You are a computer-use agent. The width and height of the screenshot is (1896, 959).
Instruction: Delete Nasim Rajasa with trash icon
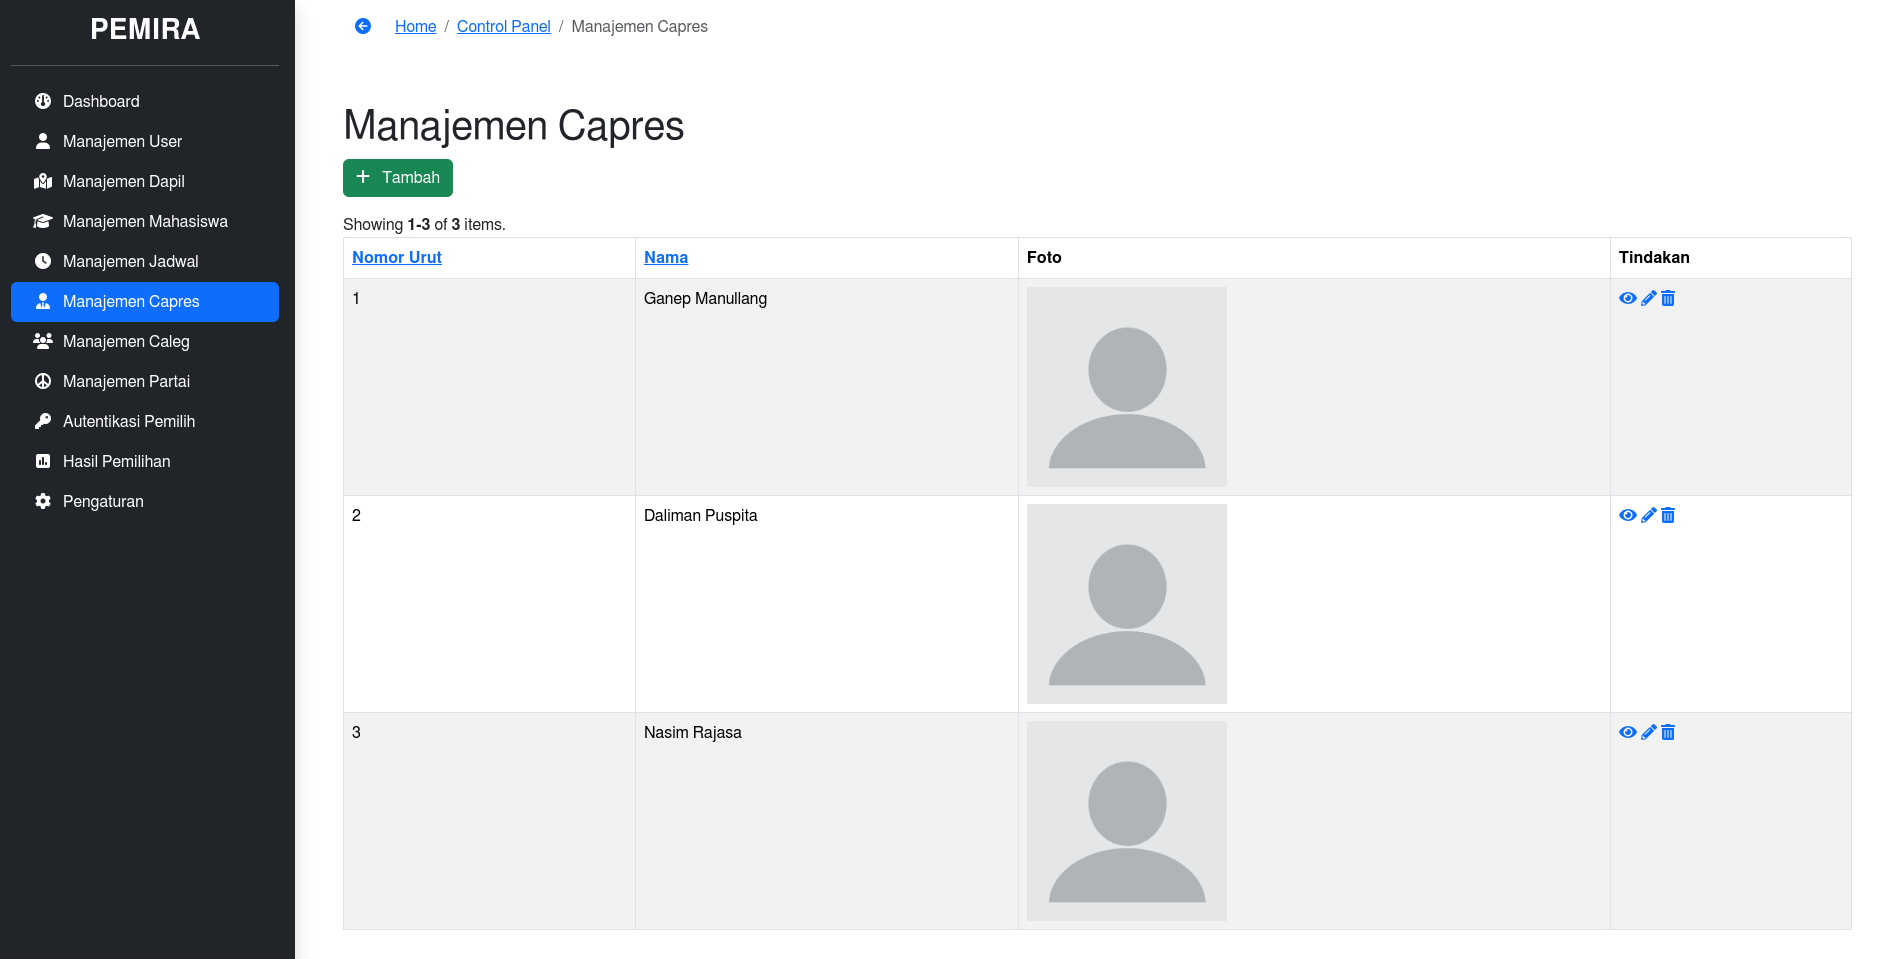(x=1668, y=732)
